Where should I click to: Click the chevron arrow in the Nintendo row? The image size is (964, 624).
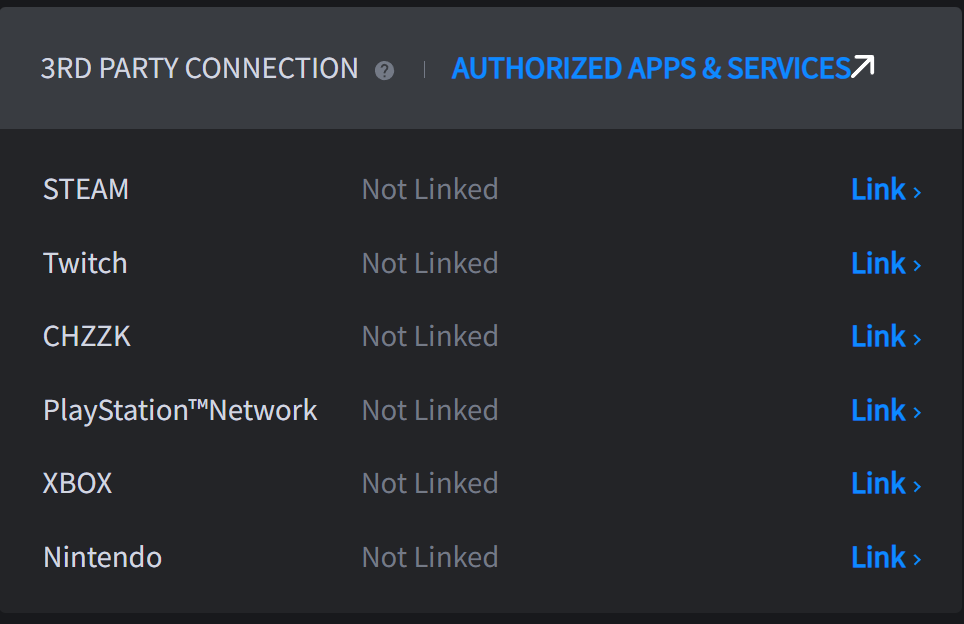pyautogui.click(x=917, y=559)
